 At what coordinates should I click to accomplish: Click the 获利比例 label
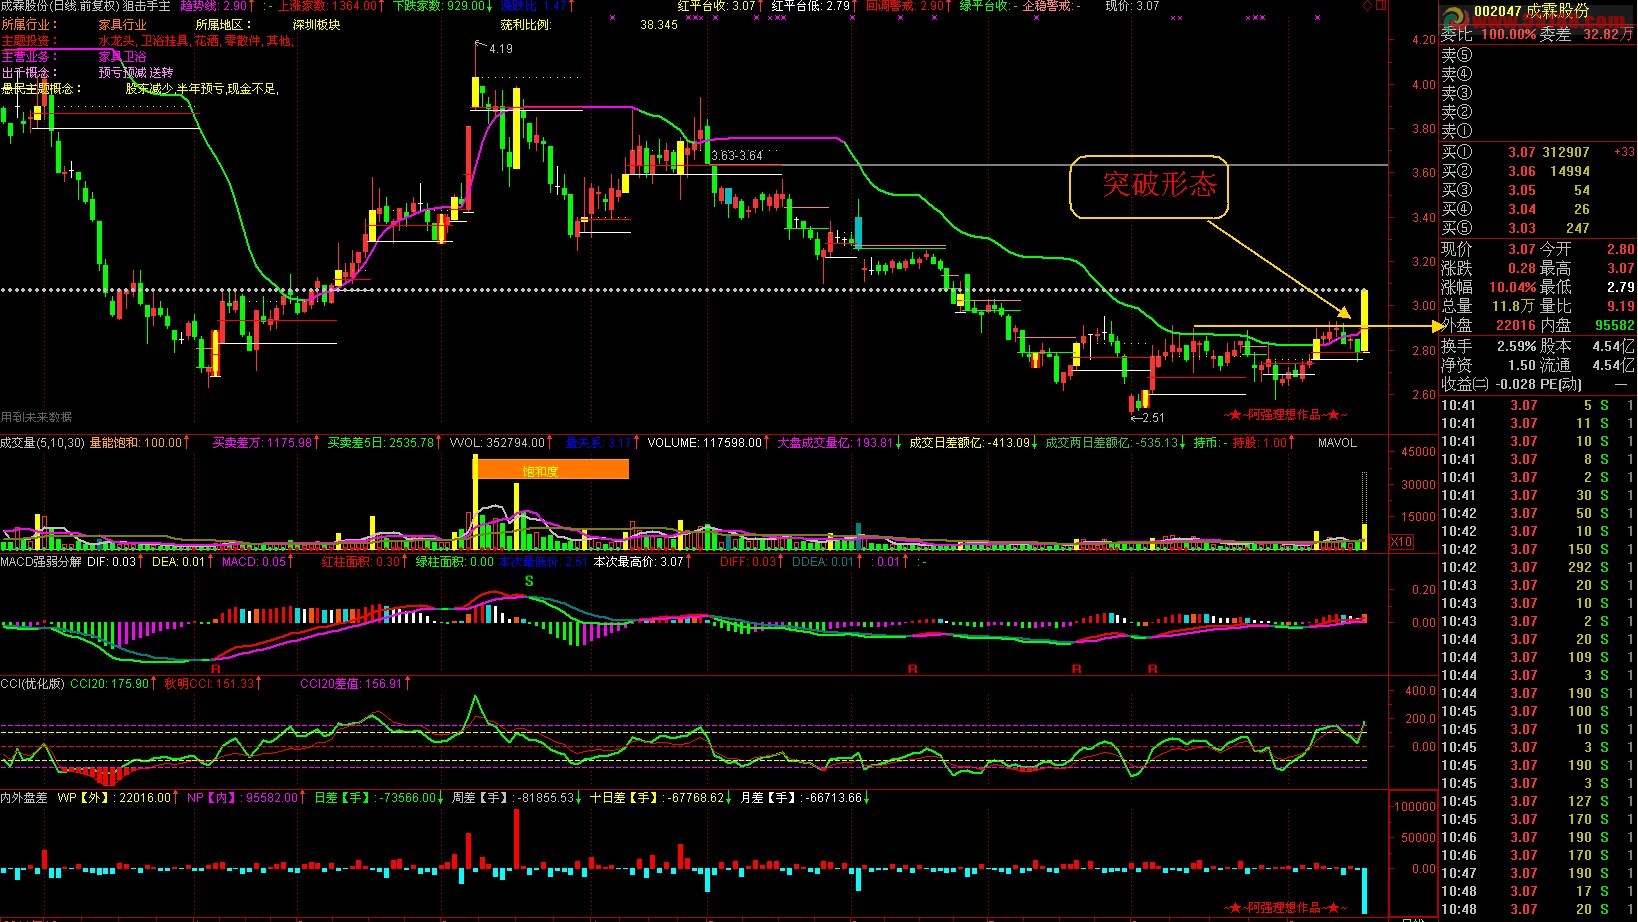click(x=526, y=24)
